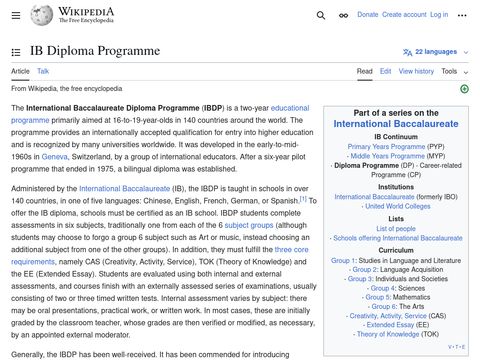Open the List of people link
Image resolution: width=480 pixels, height=360 pixels.
[396, 229]
